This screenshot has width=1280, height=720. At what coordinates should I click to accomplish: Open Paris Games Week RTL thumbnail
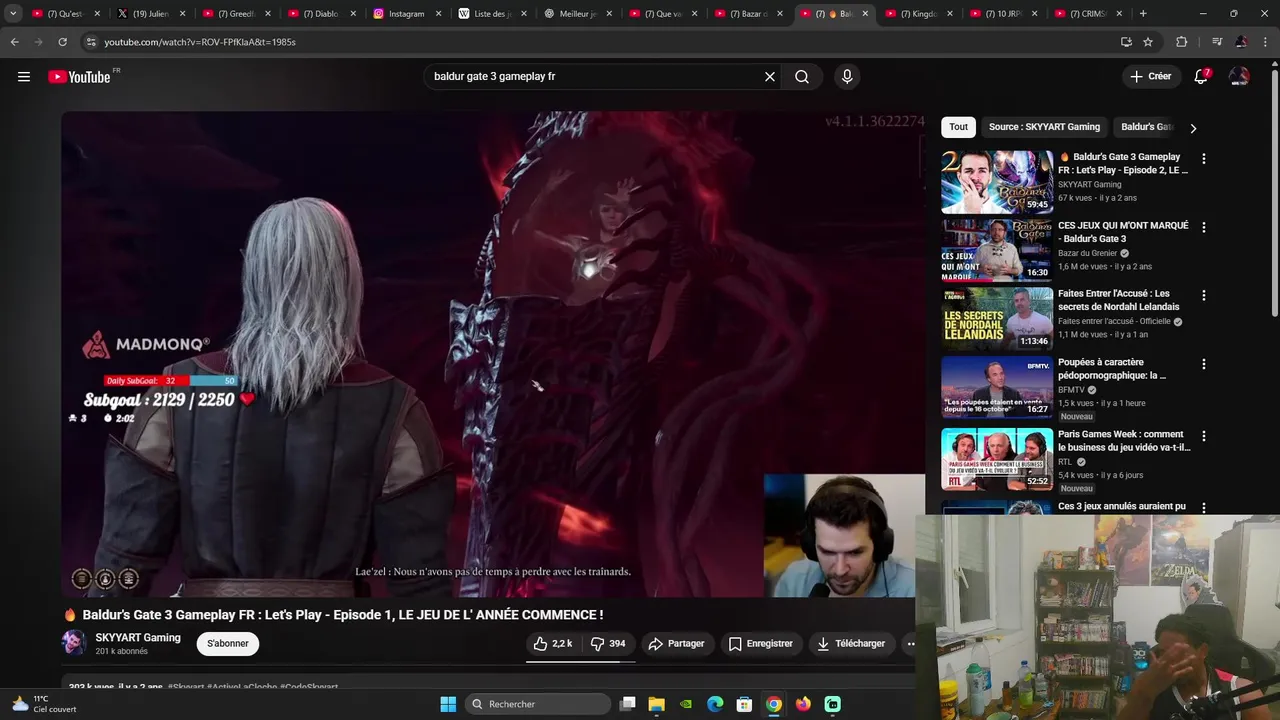(997, 459)
